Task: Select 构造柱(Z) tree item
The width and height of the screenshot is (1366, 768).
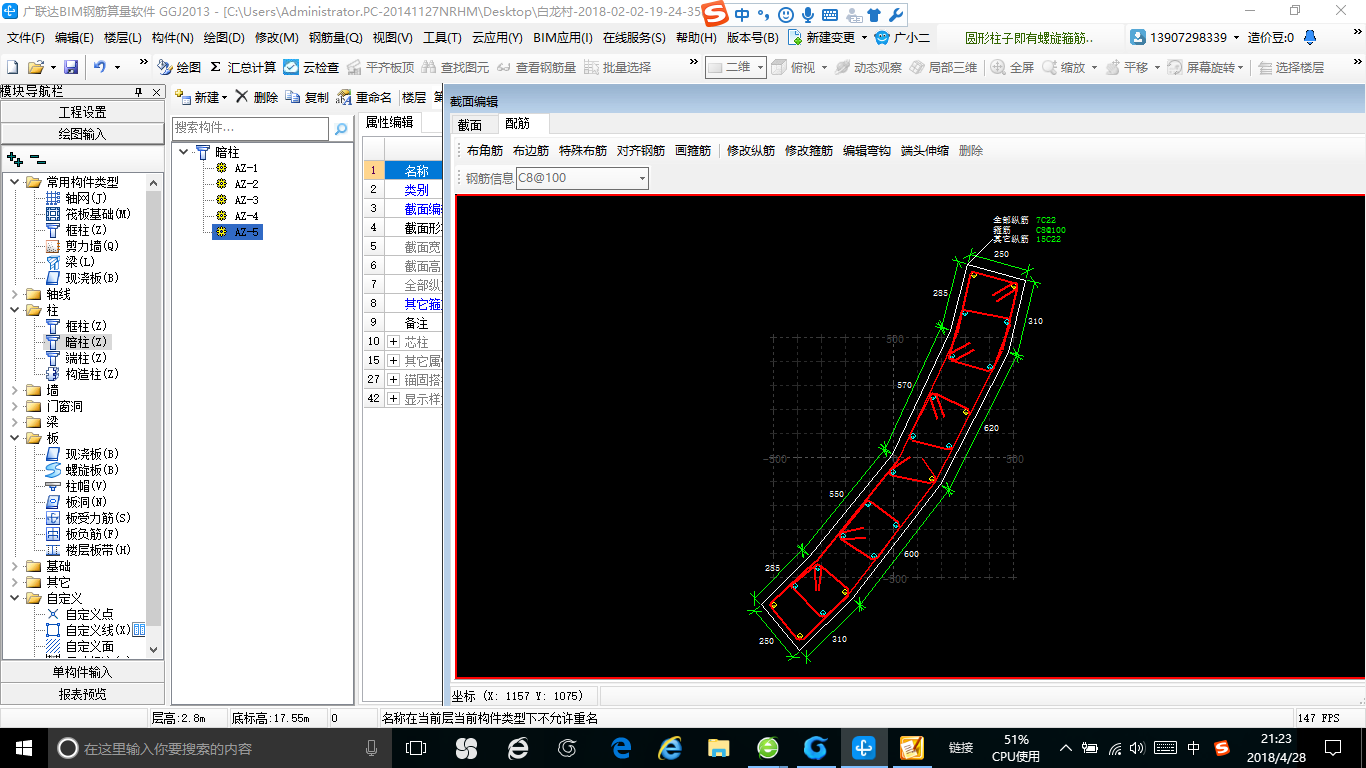Action: point(82,374)
